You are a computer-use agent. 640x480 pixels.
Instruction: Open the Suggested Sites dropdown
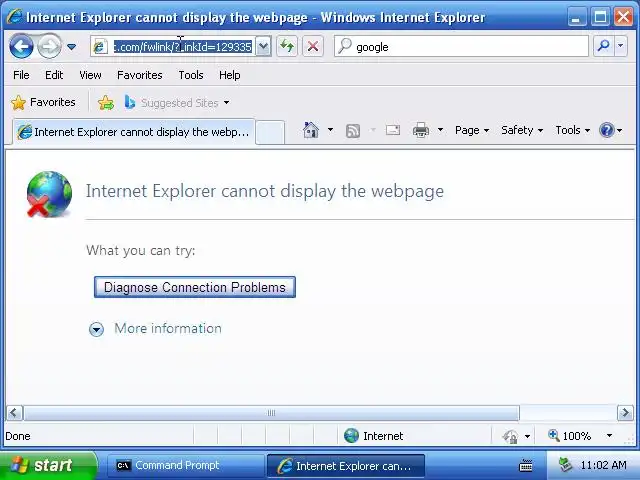pyautogui.click(x=177, y=102)
